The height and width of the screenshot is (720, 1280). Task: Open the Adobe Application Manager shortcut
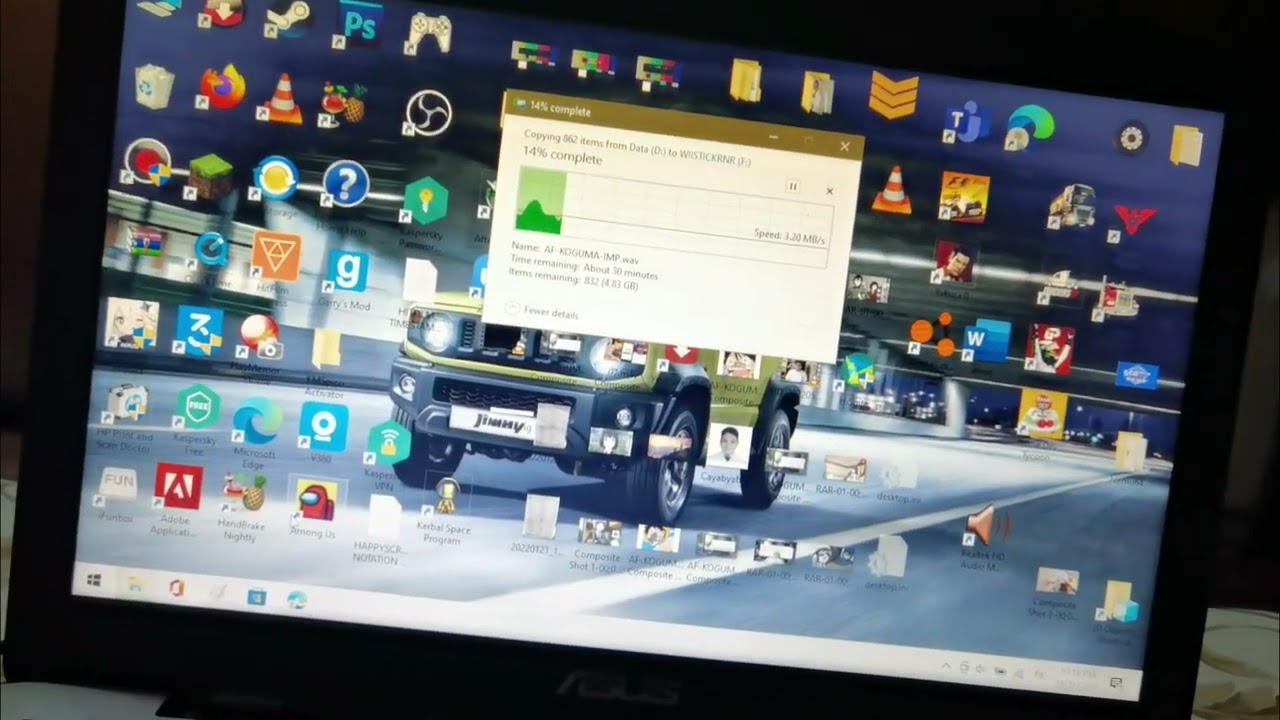pyautogui.click(x=178, y=487)
